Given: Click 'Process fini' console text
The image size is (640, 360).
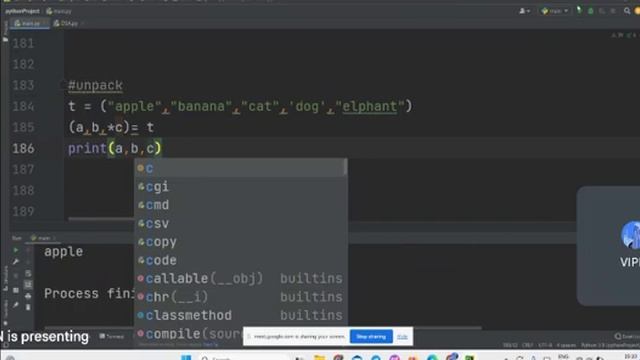Looking at the screenshot, I should click(89, 293).
